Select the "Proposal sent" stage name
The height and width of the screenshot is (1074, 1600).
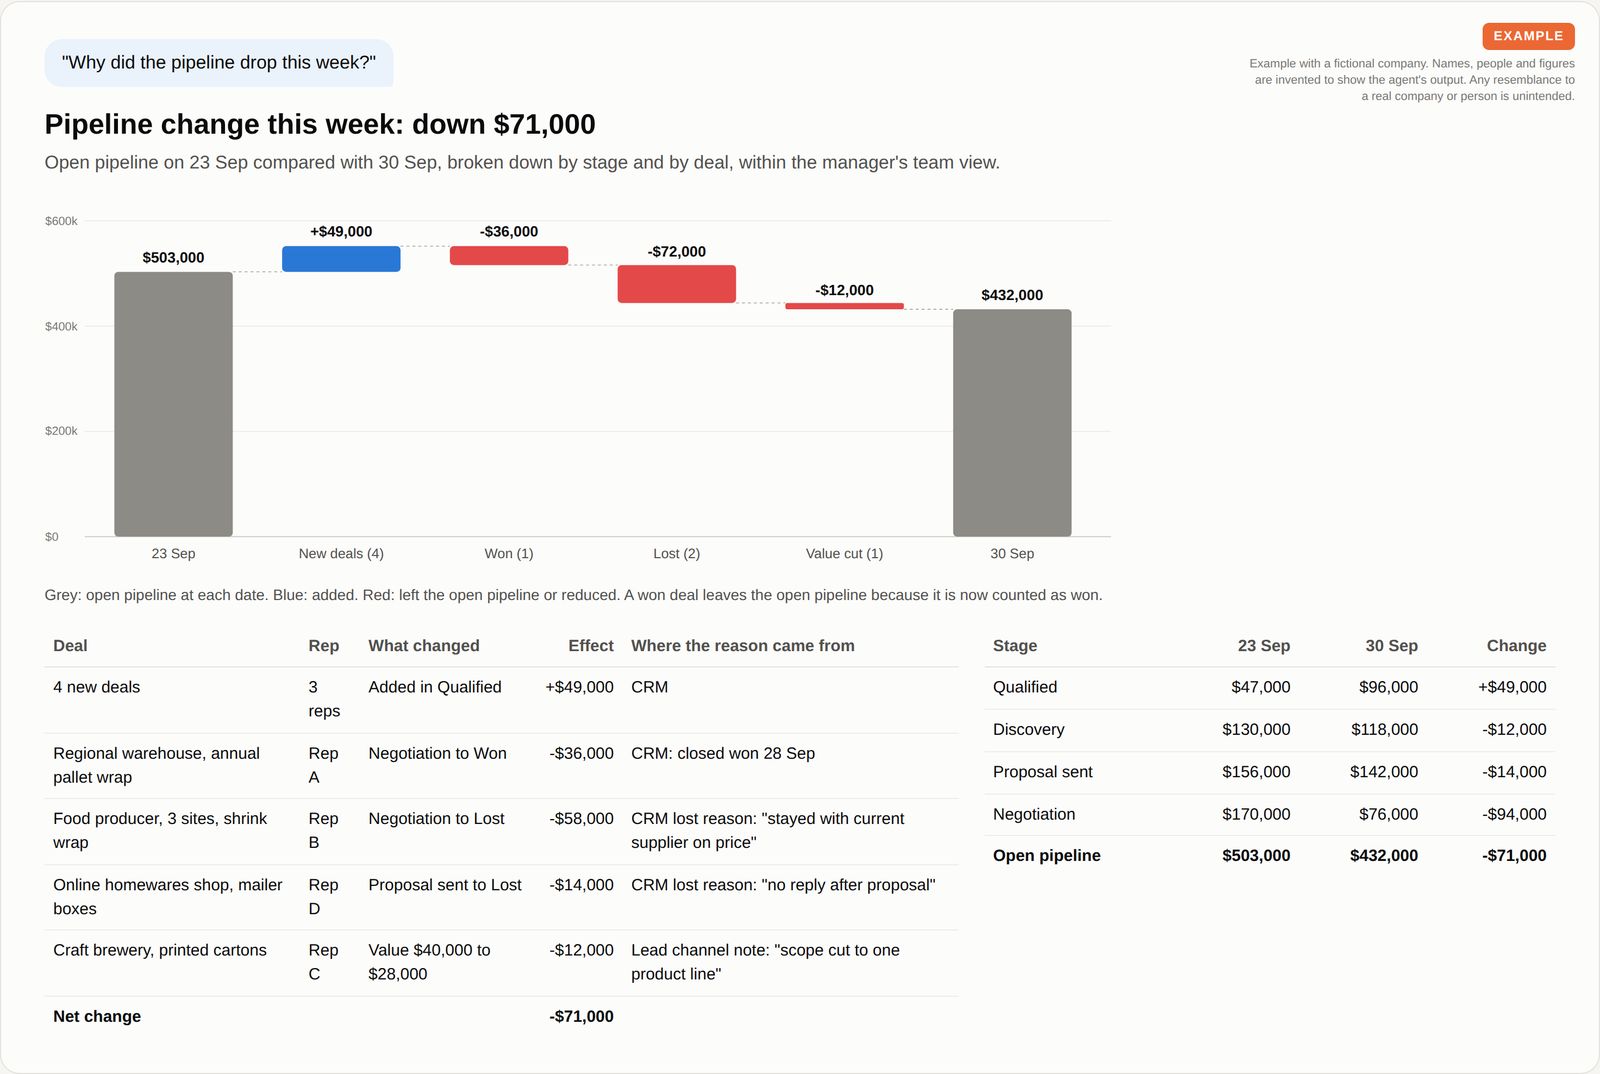click(1042, 772)
